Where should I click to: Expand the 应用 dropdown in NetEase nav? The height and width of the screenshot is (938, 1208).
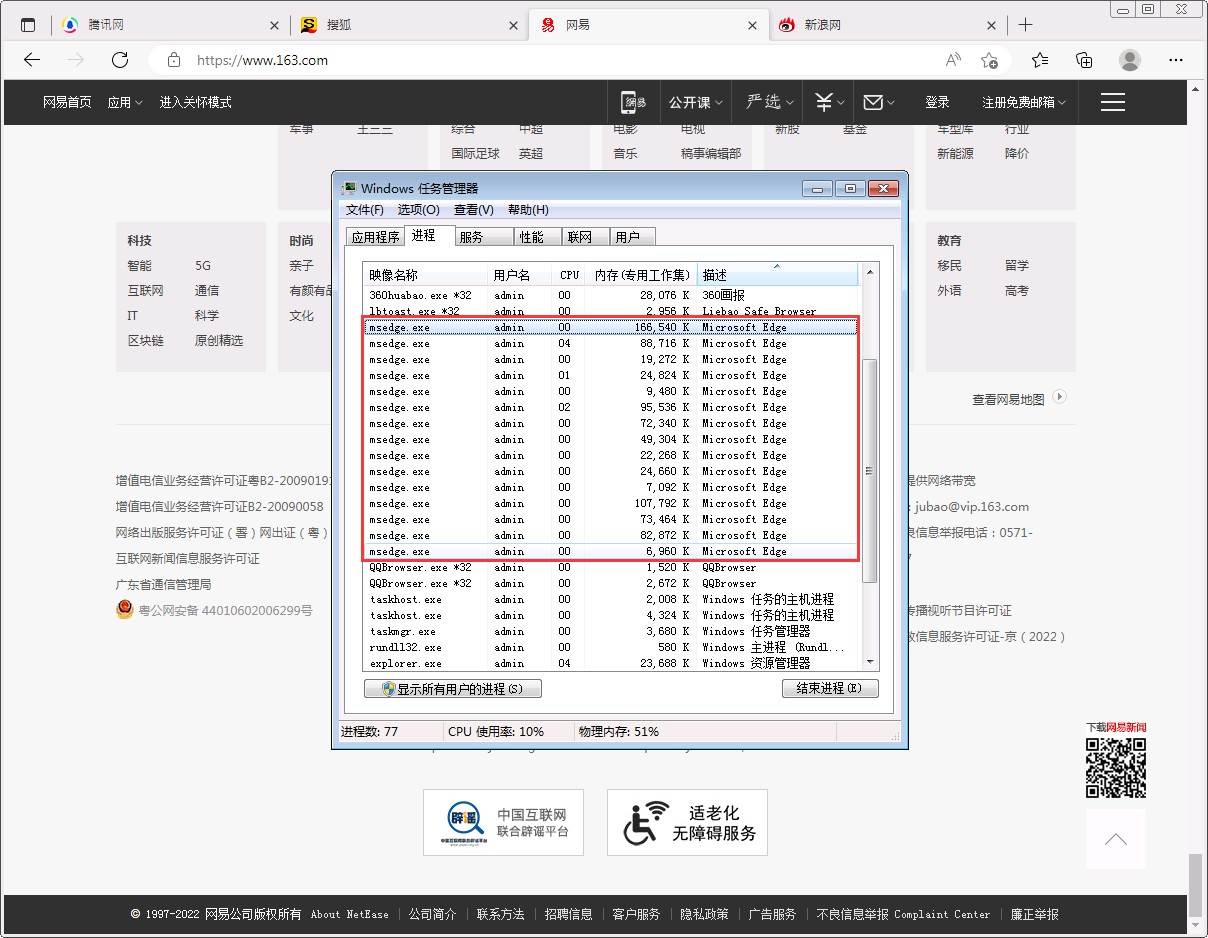pos(125,102)
